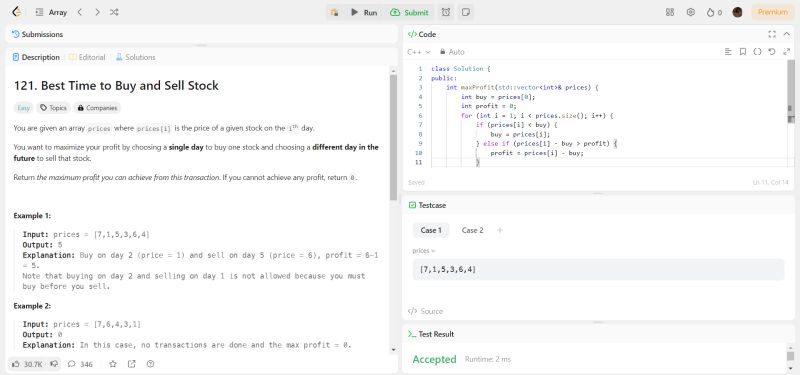The image size is (800, 375).
Task: Click the description panel vertical scrollbar
Action: click(x=393, y=138)
